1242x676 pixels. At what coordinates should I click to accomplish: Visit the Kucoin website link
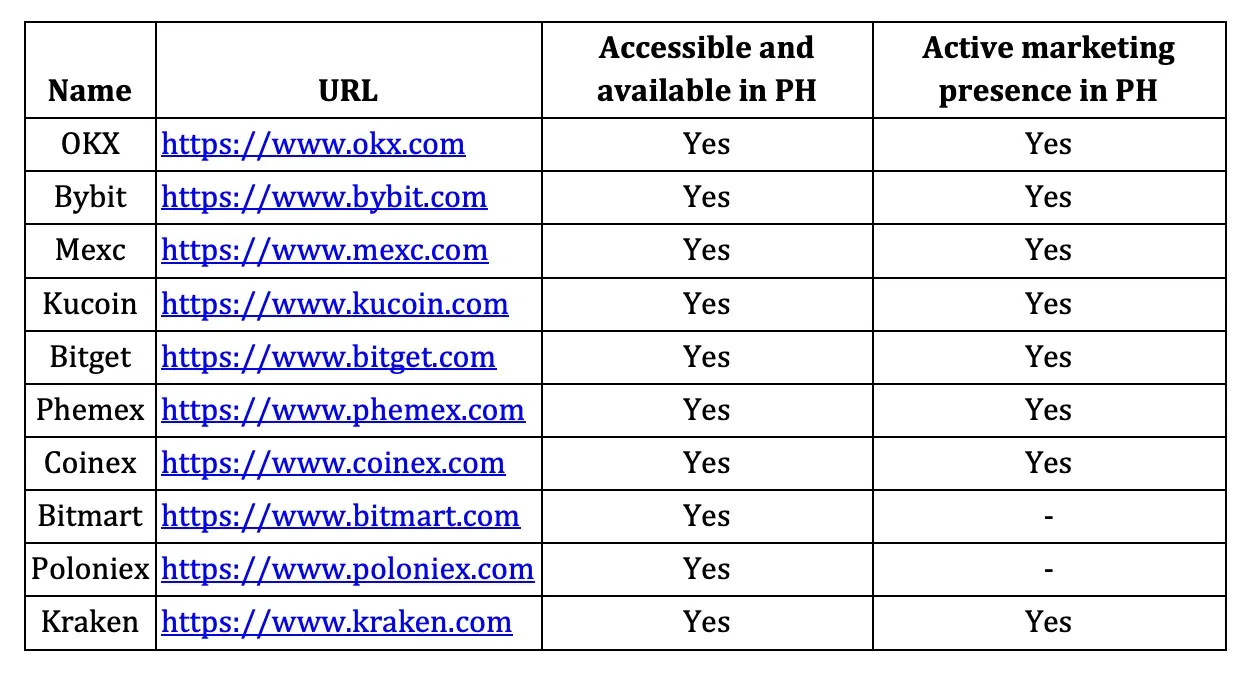[x=334, y=303]
